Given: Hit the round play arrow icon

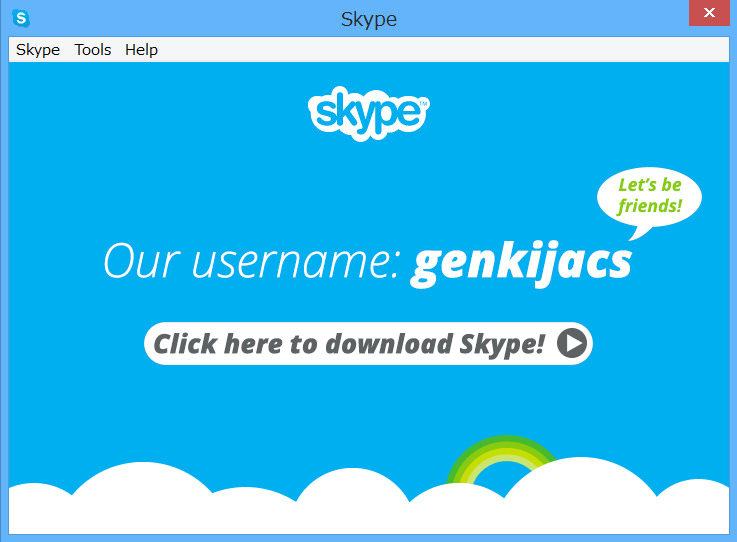Looking at the screenshot, I should [x=572, y=343].
